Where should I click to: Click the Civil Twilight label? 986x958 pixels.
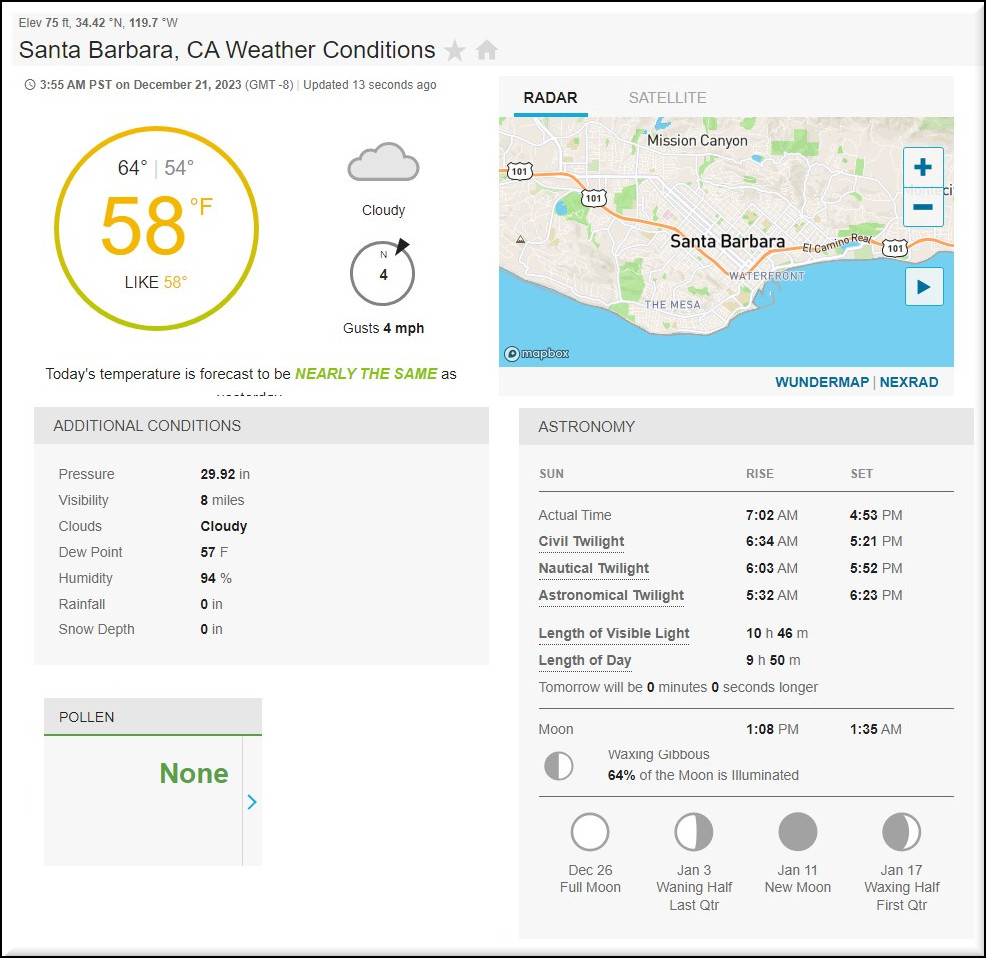581,542
